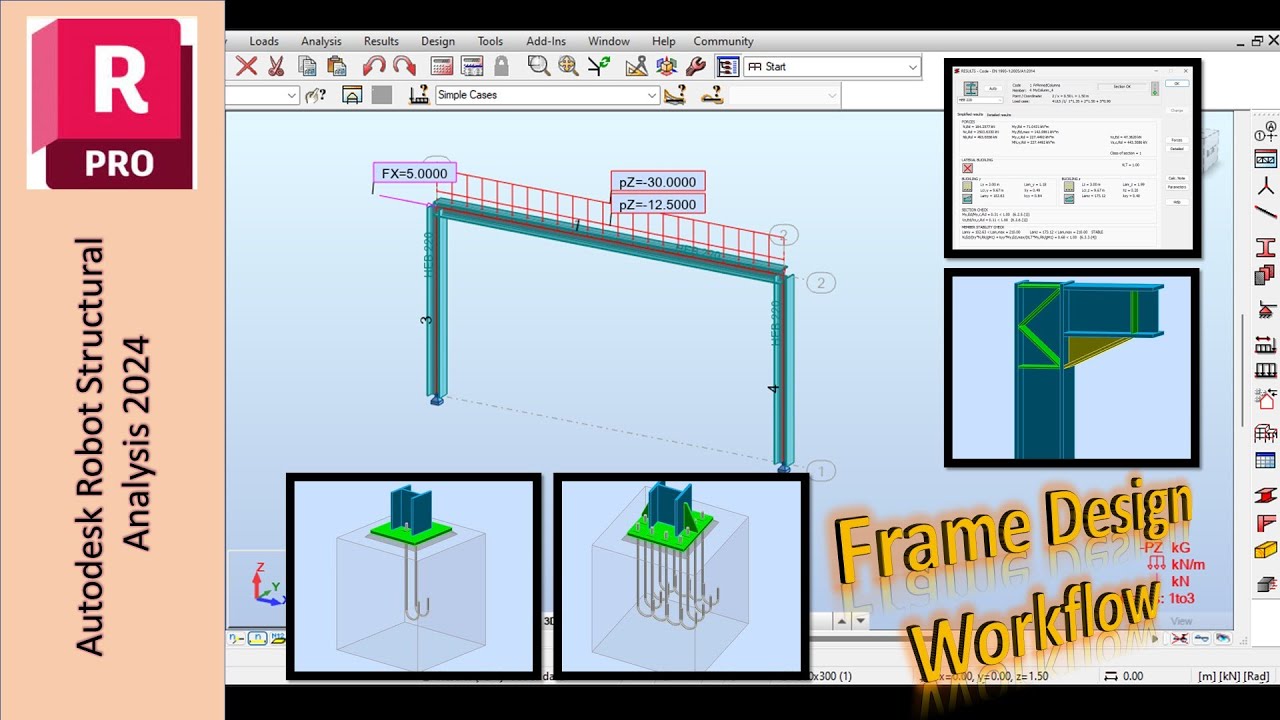Click the red Redo arrow

[404, 66]
